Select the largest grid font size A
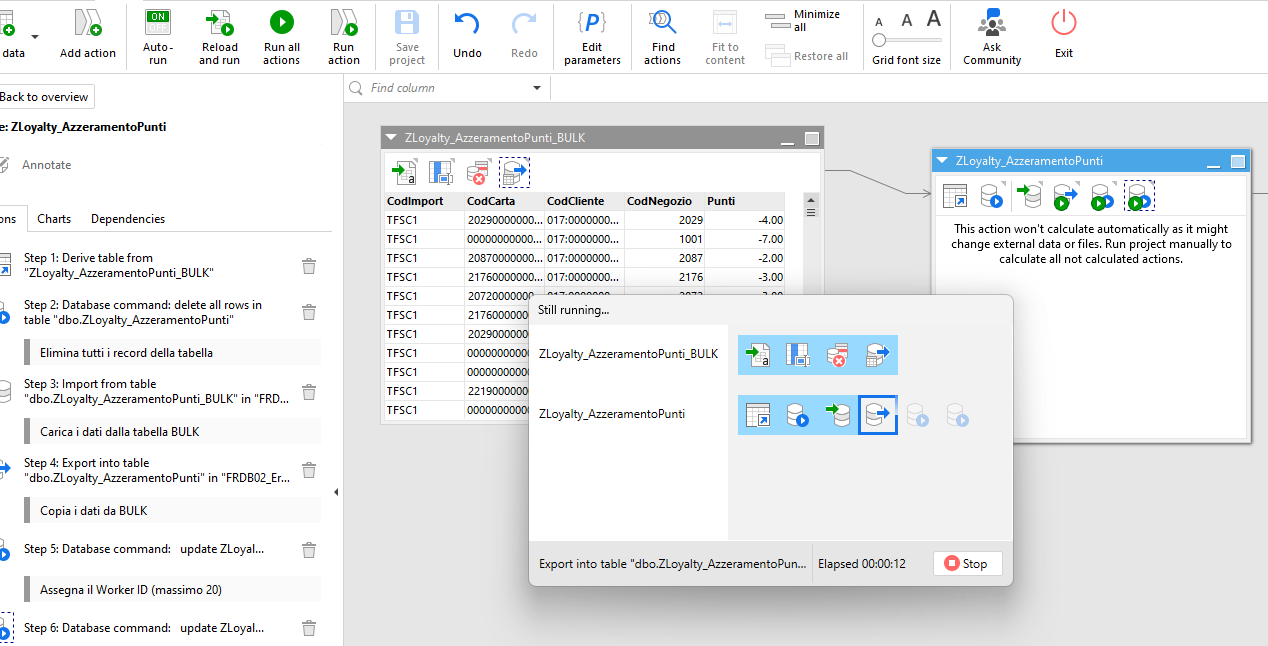 point(933,18)
